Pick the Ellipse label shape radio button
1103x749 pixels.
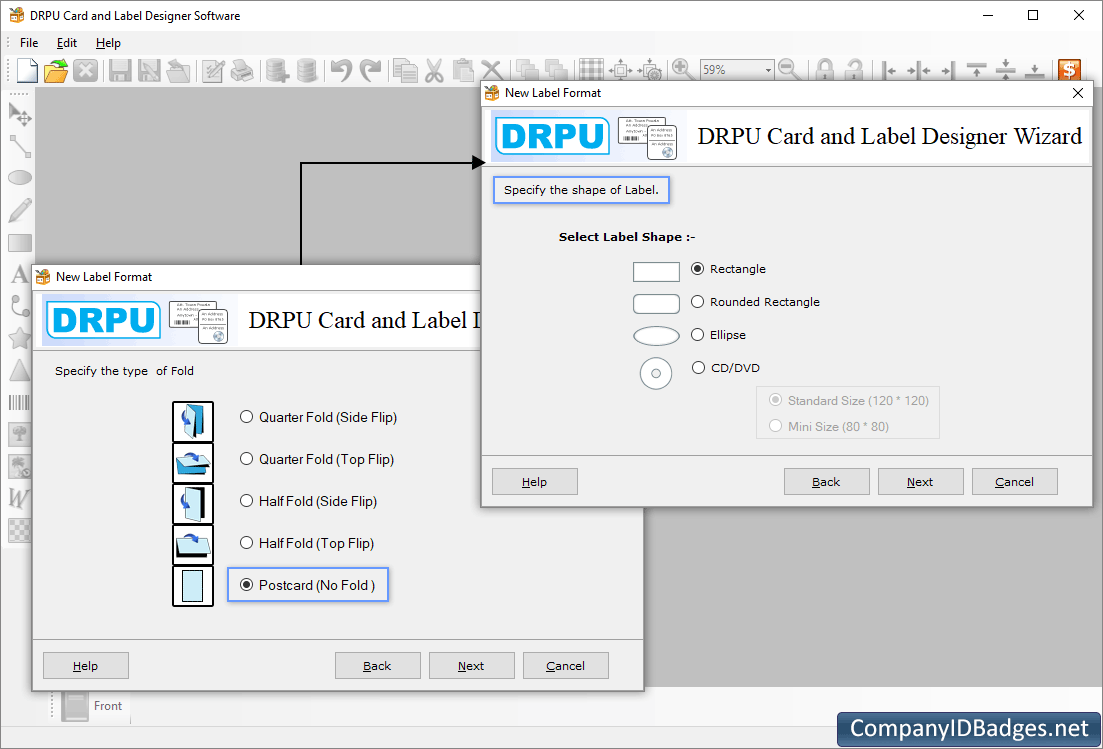tap(697, 335)
